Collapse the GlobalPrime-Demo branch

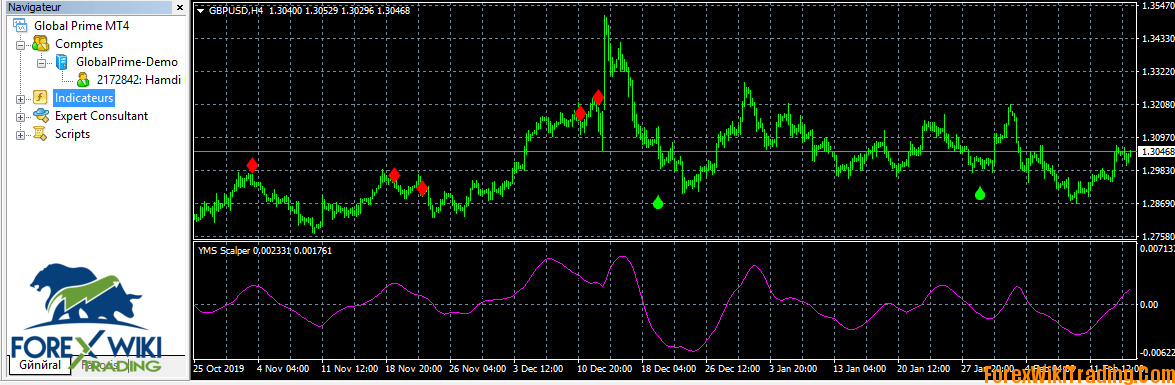[x=41, y=63]
